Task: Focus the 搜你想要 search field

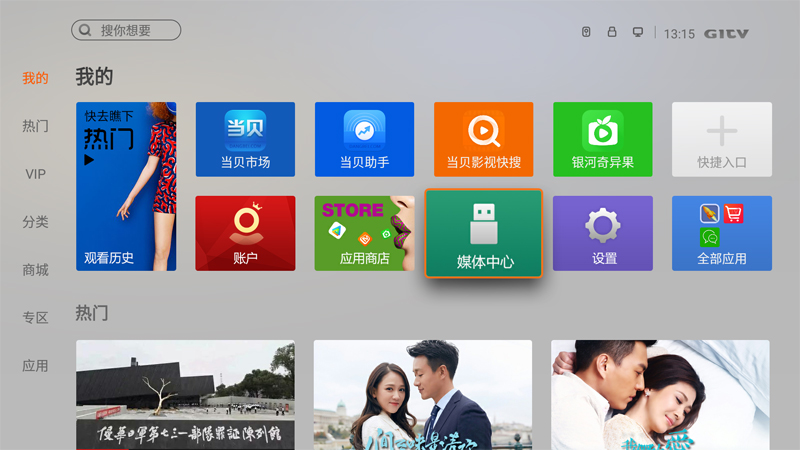Action: (x=126, y=30)
